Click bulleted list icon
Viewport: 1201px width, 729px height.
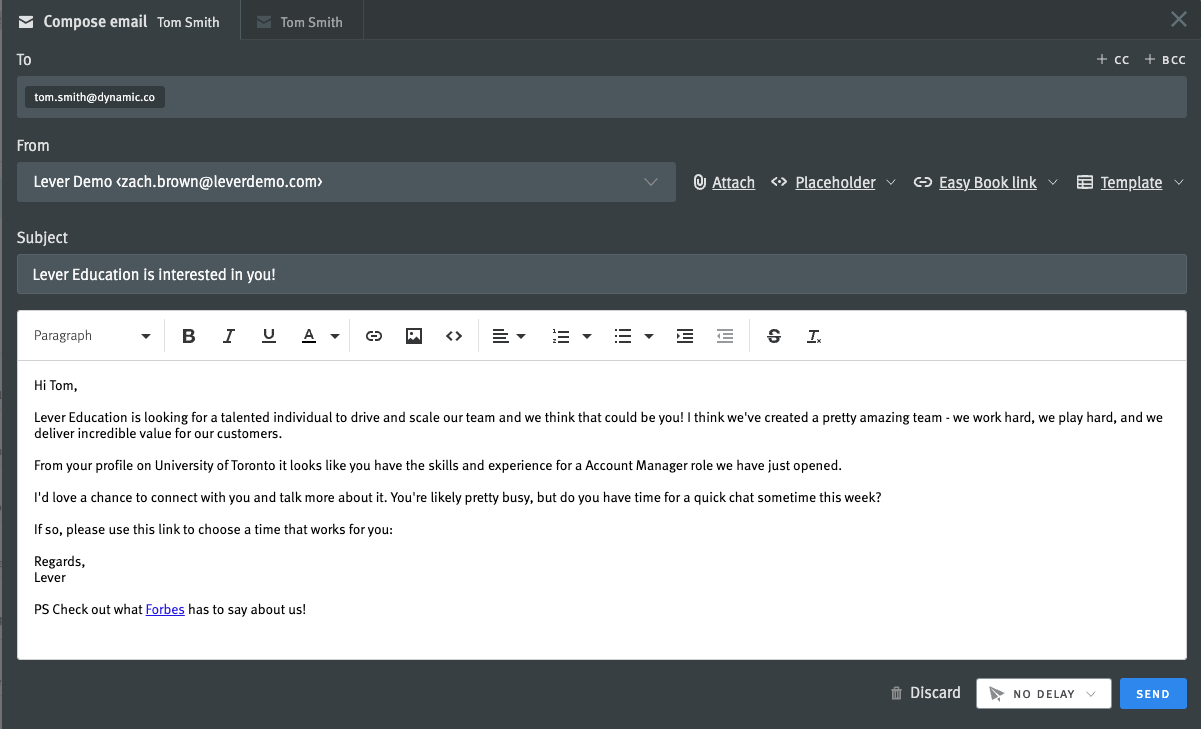(x=623, y=336)
